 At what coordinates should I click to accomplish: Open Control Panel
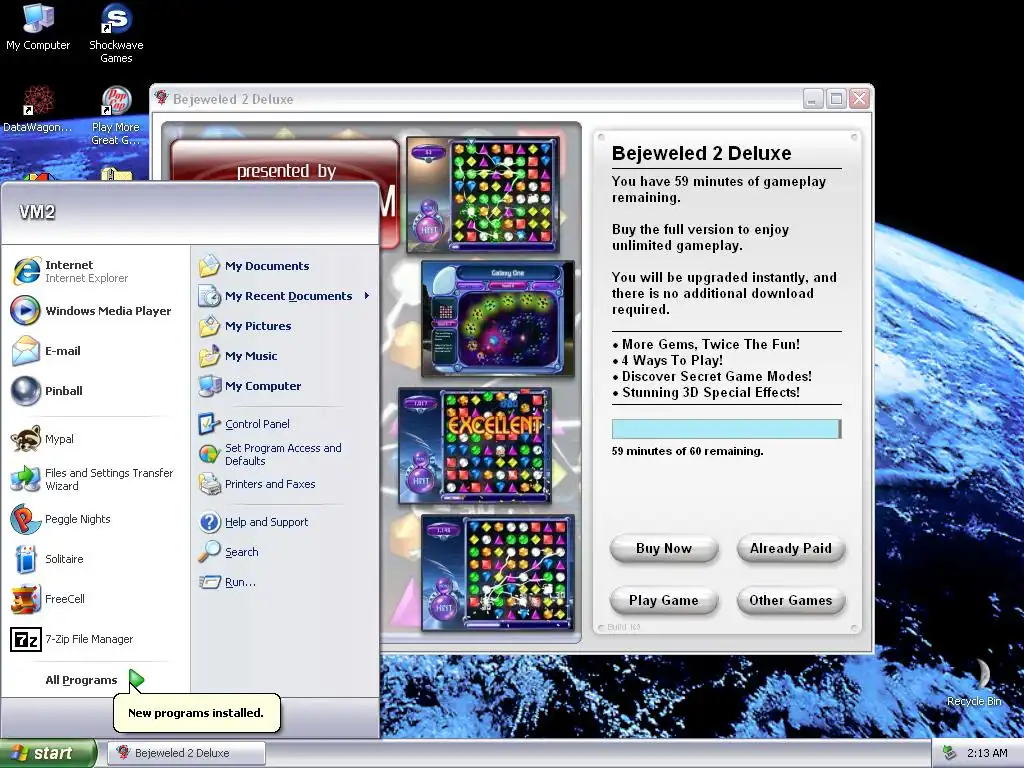[x=244, y=424]
